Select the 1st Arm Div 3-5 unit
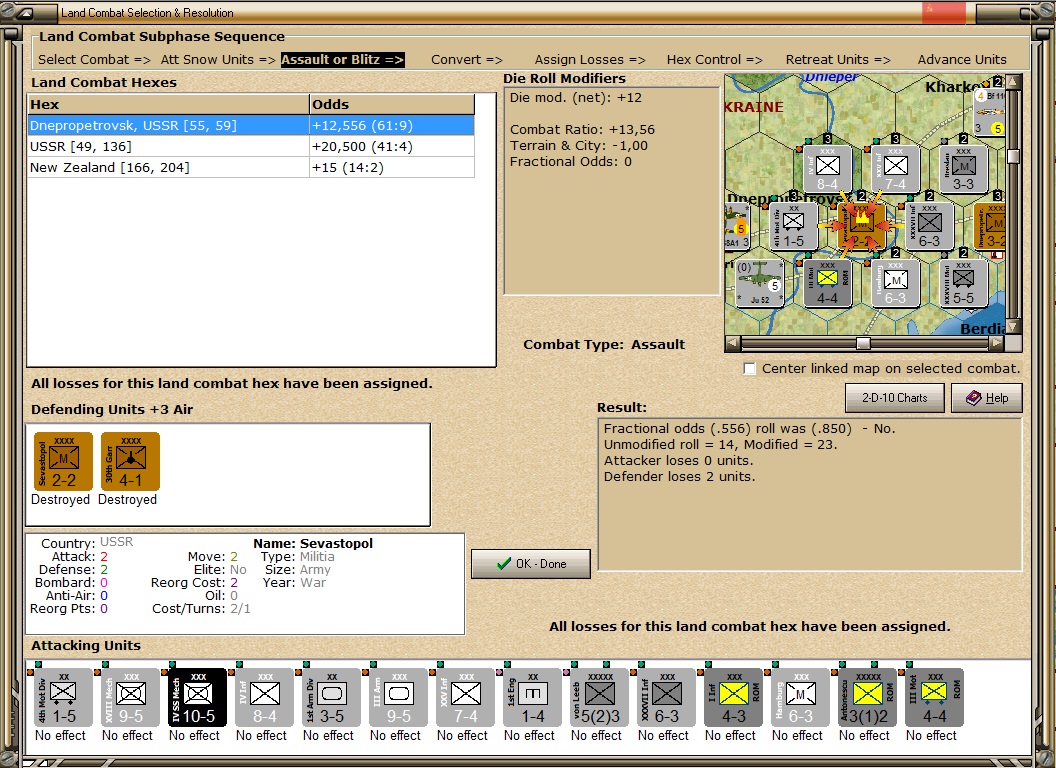This screenshot has width=1056, height=768. click(x=331, y=697)
